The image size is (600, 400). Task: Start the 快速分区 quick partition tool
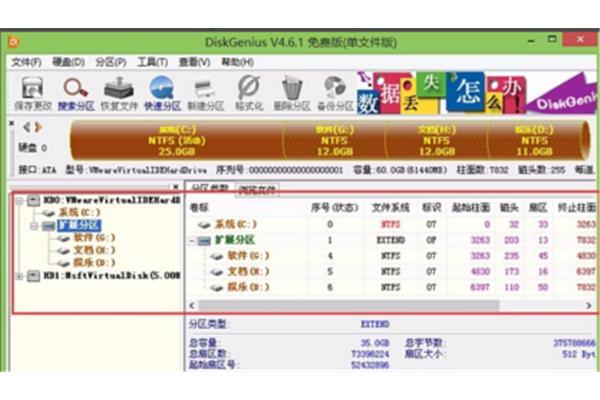(162, 94)
